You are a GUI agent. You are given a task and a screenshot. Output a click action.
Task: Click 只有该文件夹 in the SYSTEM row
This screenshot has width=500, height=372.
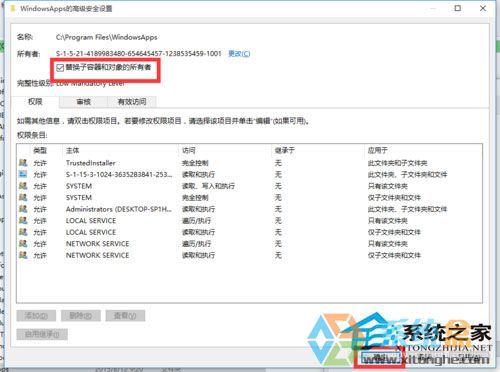pyautogui.click(x=388, y=186)
